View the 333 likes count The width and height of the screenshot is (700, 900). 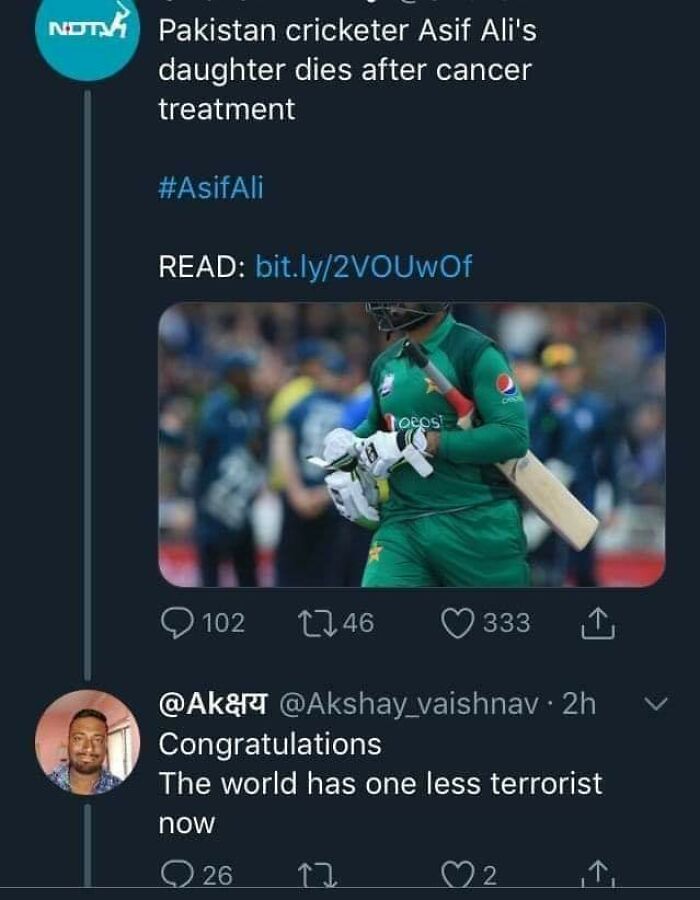[x=506, y=623]
